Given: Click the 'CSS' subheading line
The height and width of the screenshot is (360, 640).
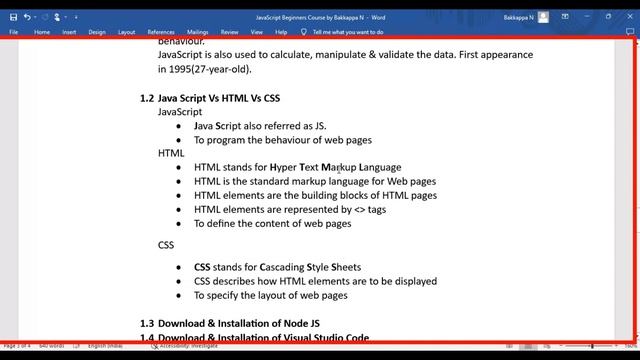Looking at the screenshot, I should point(166,245).
